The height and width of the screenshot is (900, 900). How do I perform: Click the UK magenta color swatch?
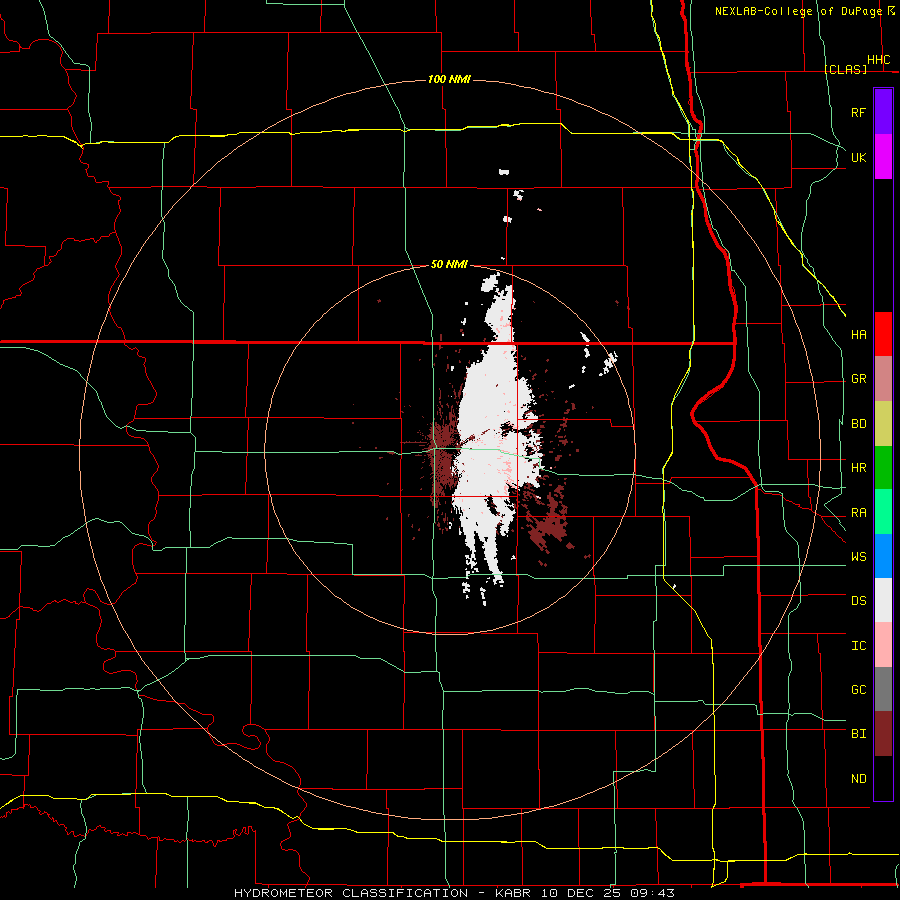pyautogui.click(x=883, y=157)
